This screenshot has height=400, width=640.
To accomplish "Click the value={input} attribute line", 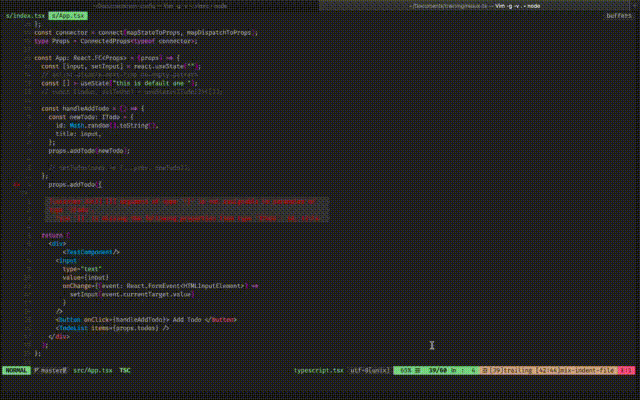I will pyautogui.click(x=85, y=277).
